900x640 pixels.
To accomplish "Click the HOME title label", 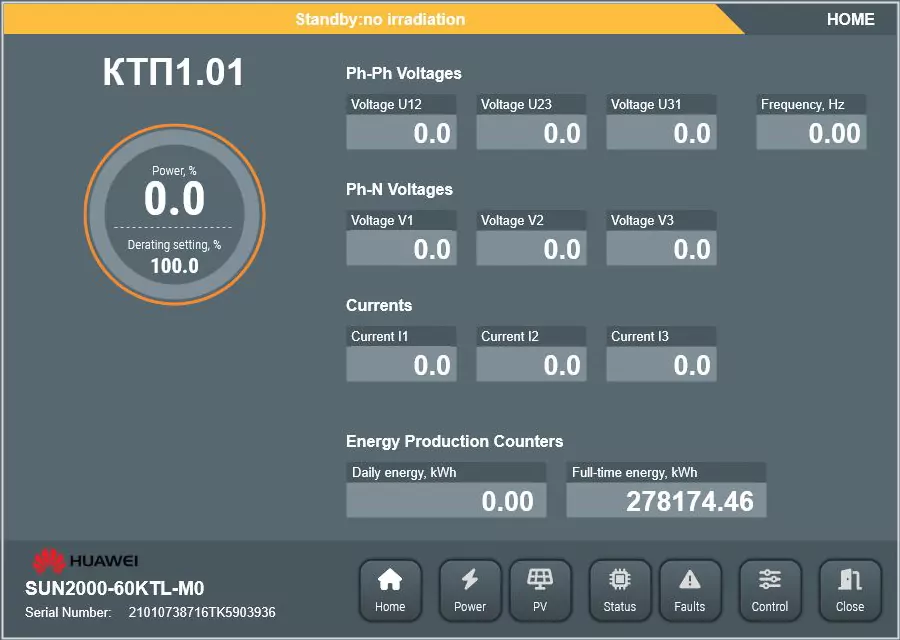I will click(851, 20).
